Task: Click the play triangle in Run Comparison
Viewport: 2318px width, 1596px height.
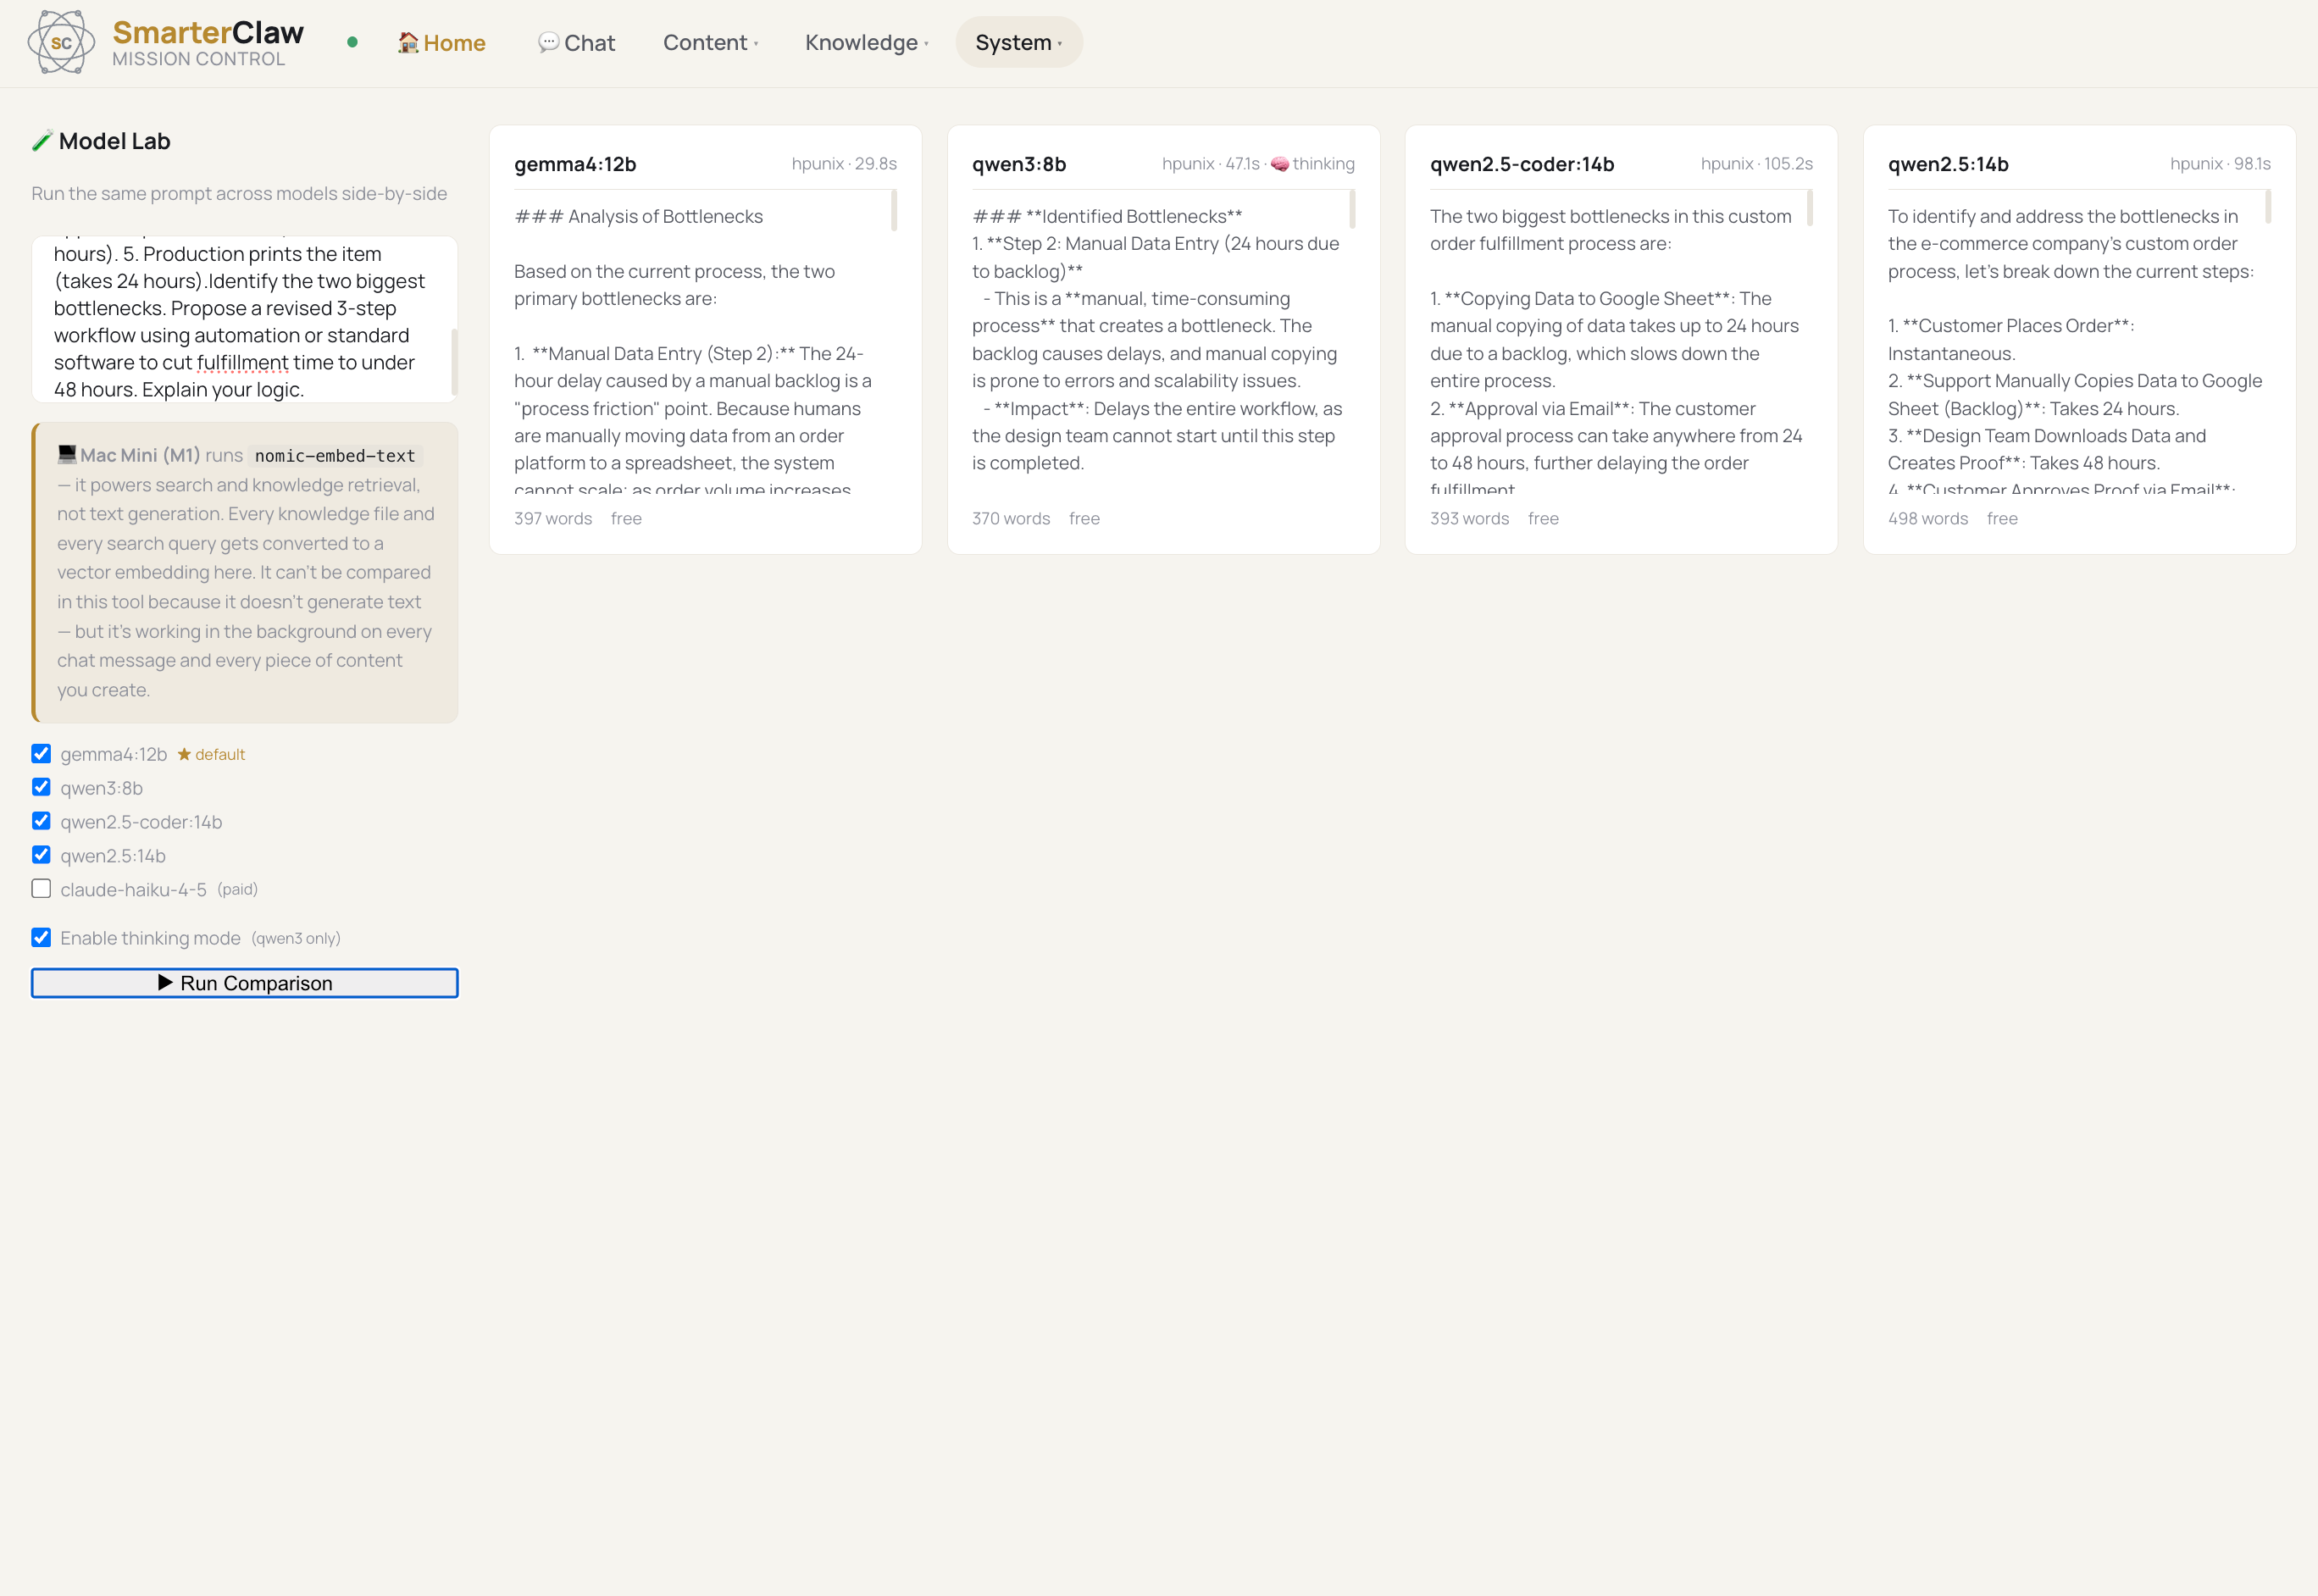Action: click(x=165, y=983)
